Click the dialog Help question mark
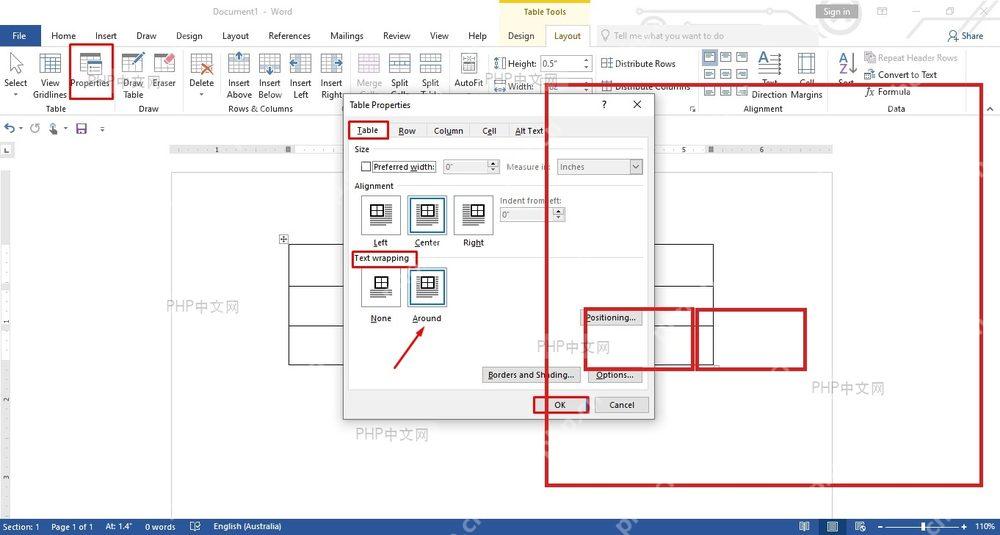This screenshot has width=1000, height=535. [605, 105]
